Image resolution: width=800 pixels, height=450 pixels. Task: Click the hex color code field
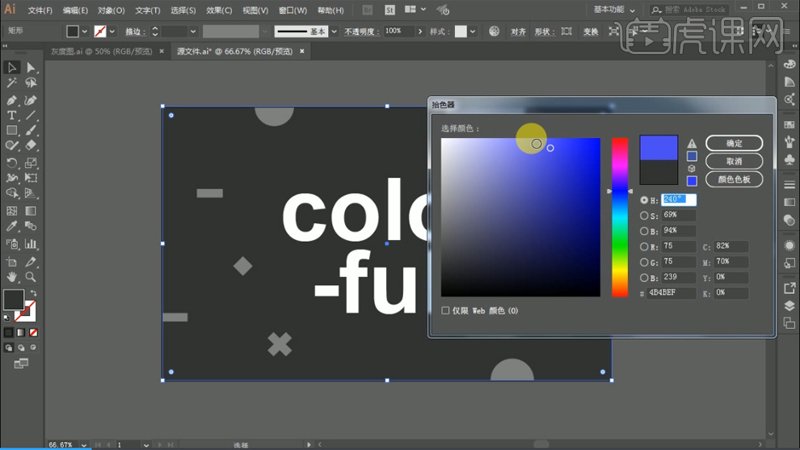(671, 293)
